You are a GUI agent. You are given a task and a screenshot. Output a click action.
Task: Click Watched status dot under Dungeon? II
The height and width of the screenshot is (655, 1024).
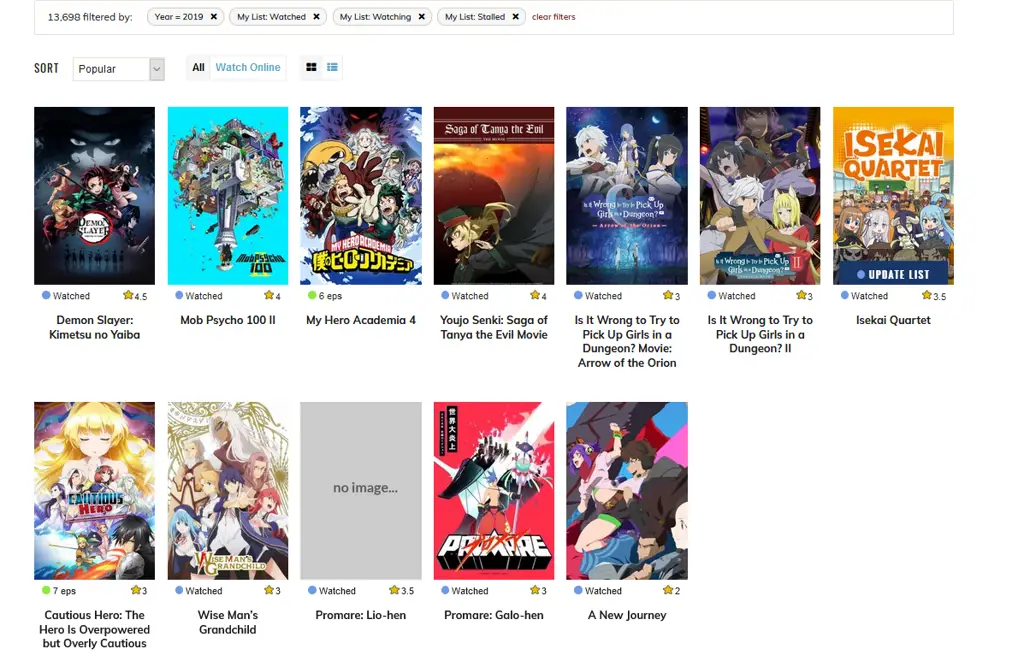tap(712, 295)
